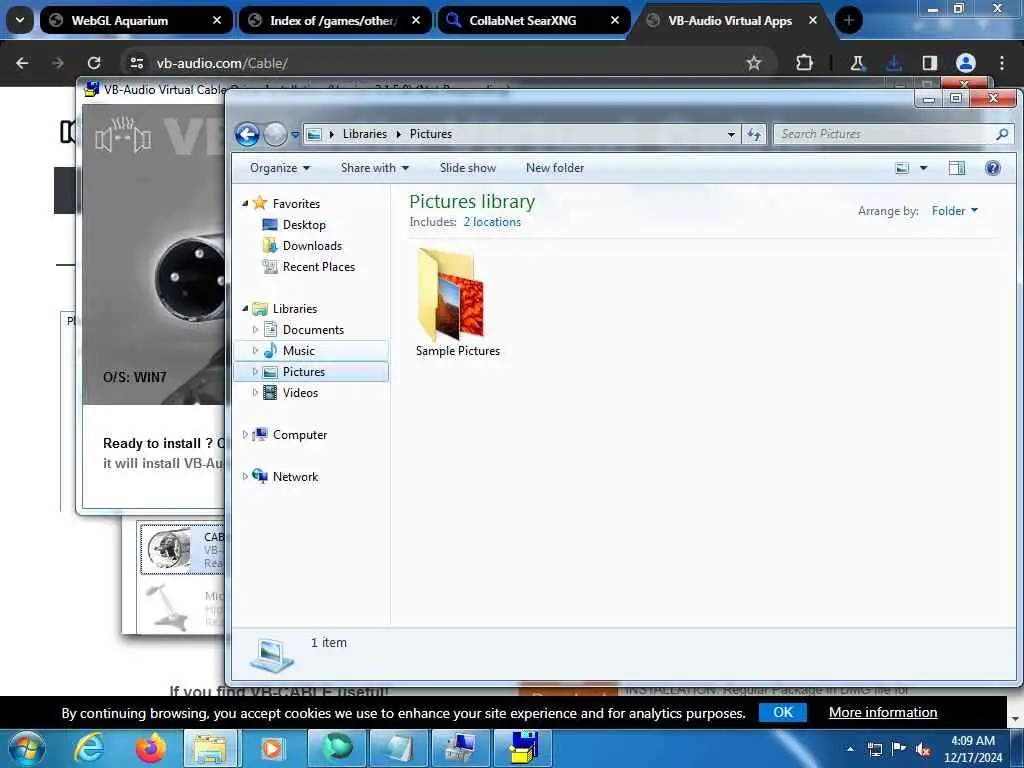Toggle the preview pane icon
This screenshot has height=768, width=1024.
957,168
